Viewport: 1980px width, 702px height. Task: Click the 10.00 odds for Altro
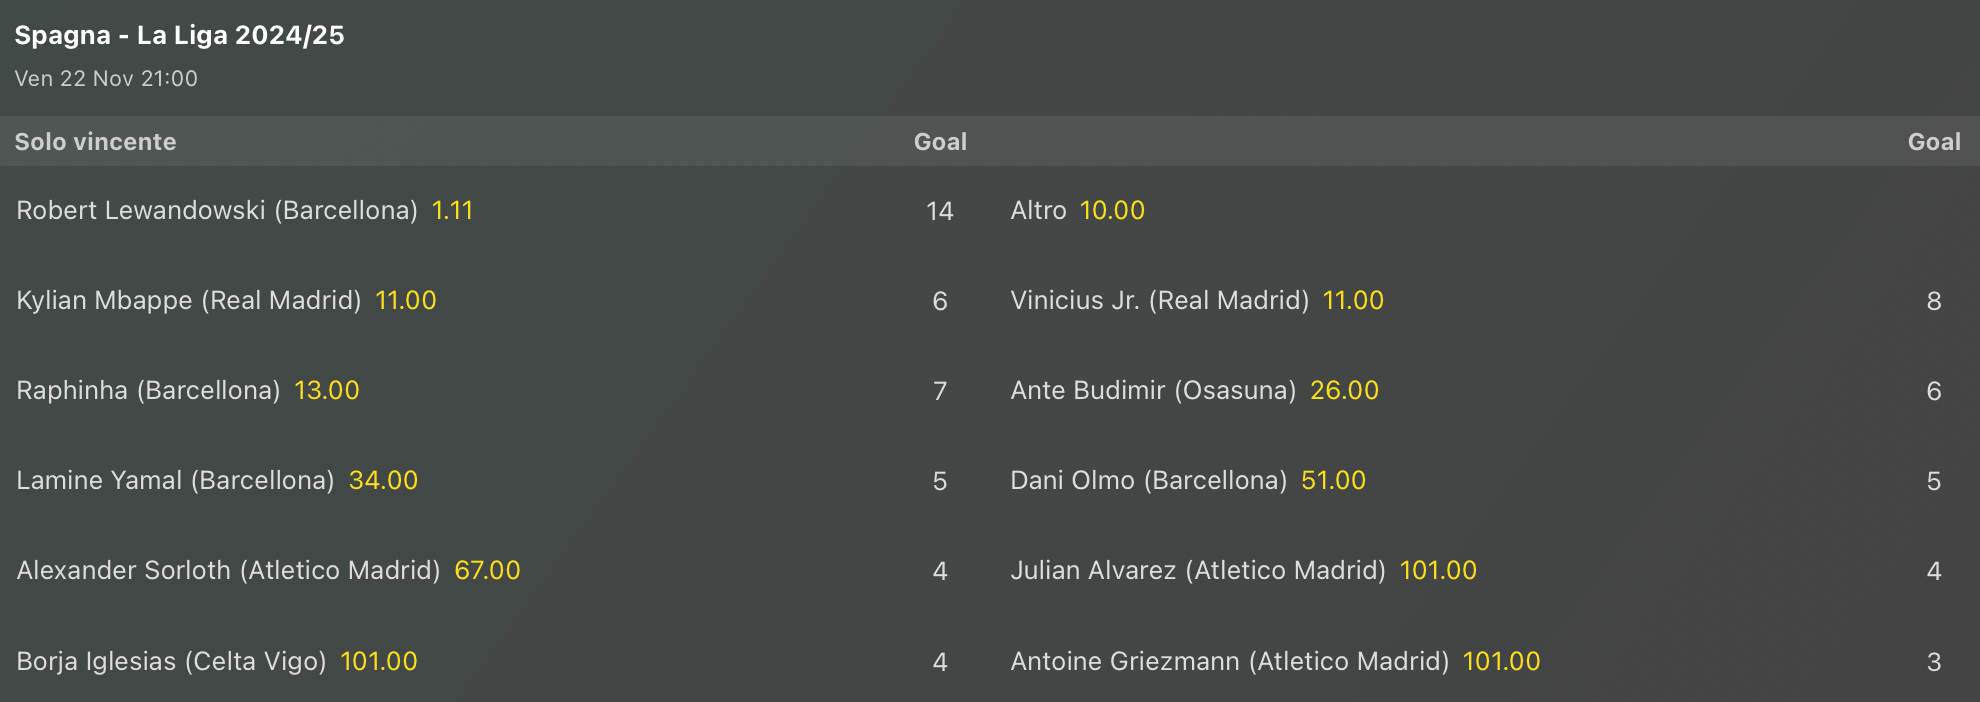pos(1112,211)
